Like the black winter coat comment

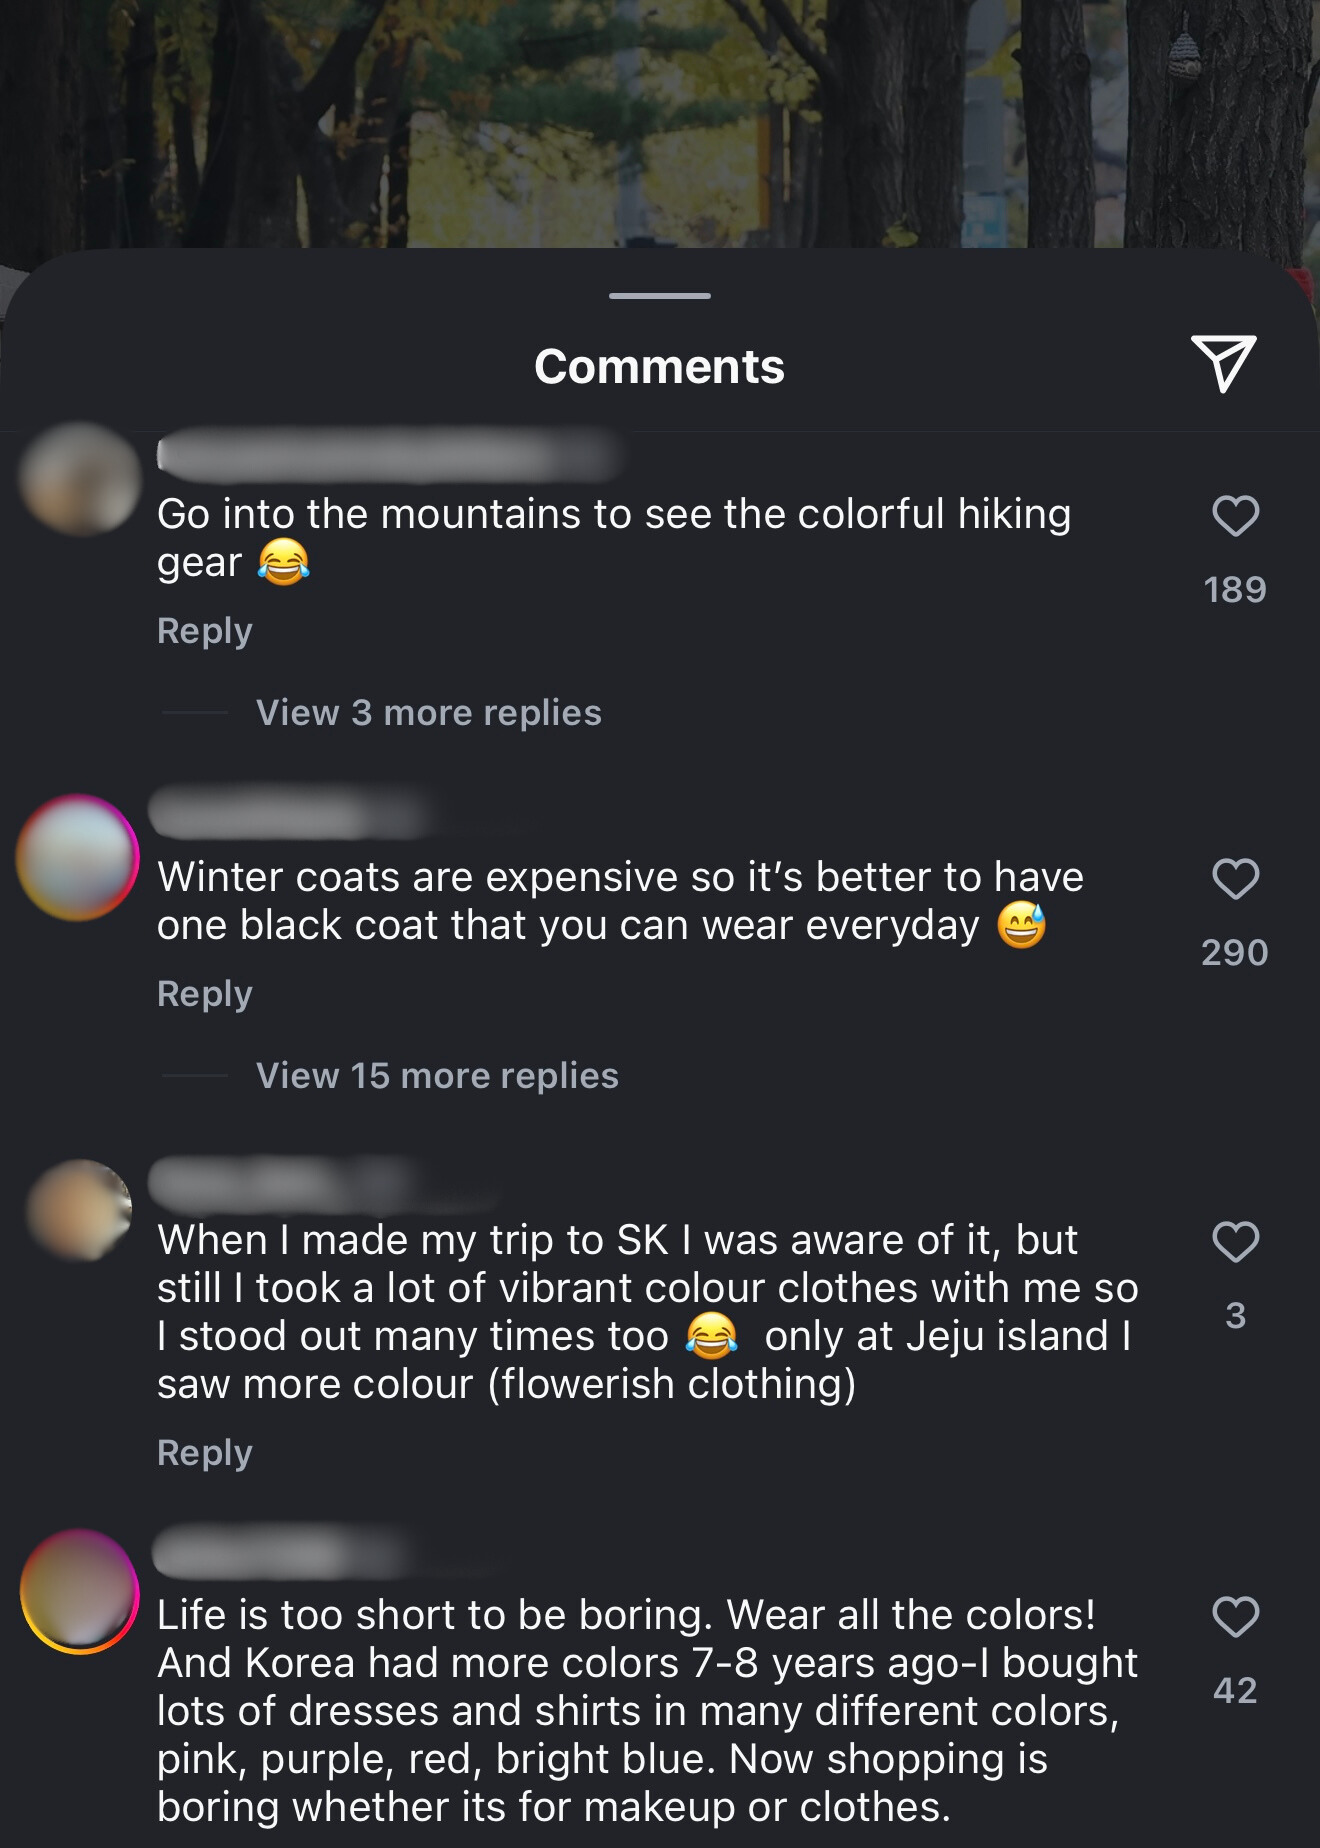click(x=1235, y=879)
